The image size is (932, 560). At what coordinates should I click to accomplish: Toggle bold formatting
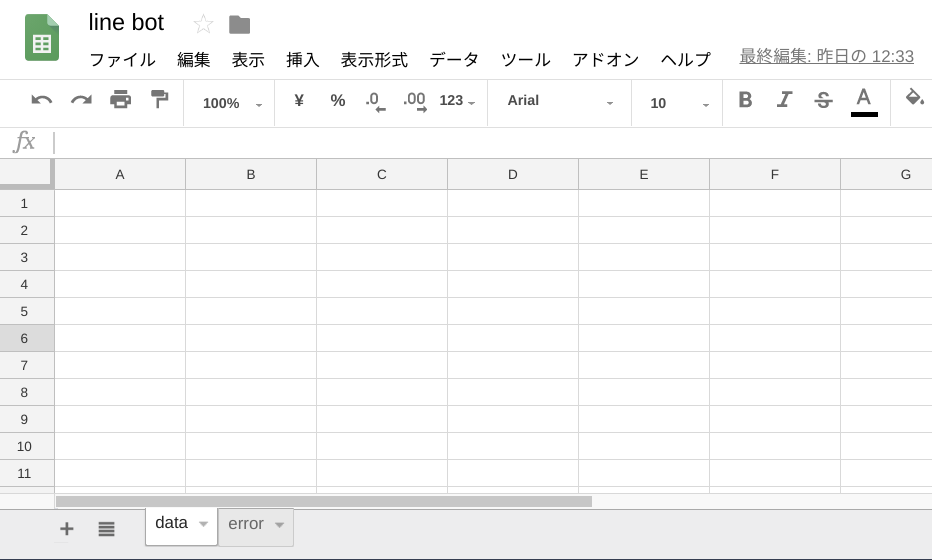[x=745, y=100]
